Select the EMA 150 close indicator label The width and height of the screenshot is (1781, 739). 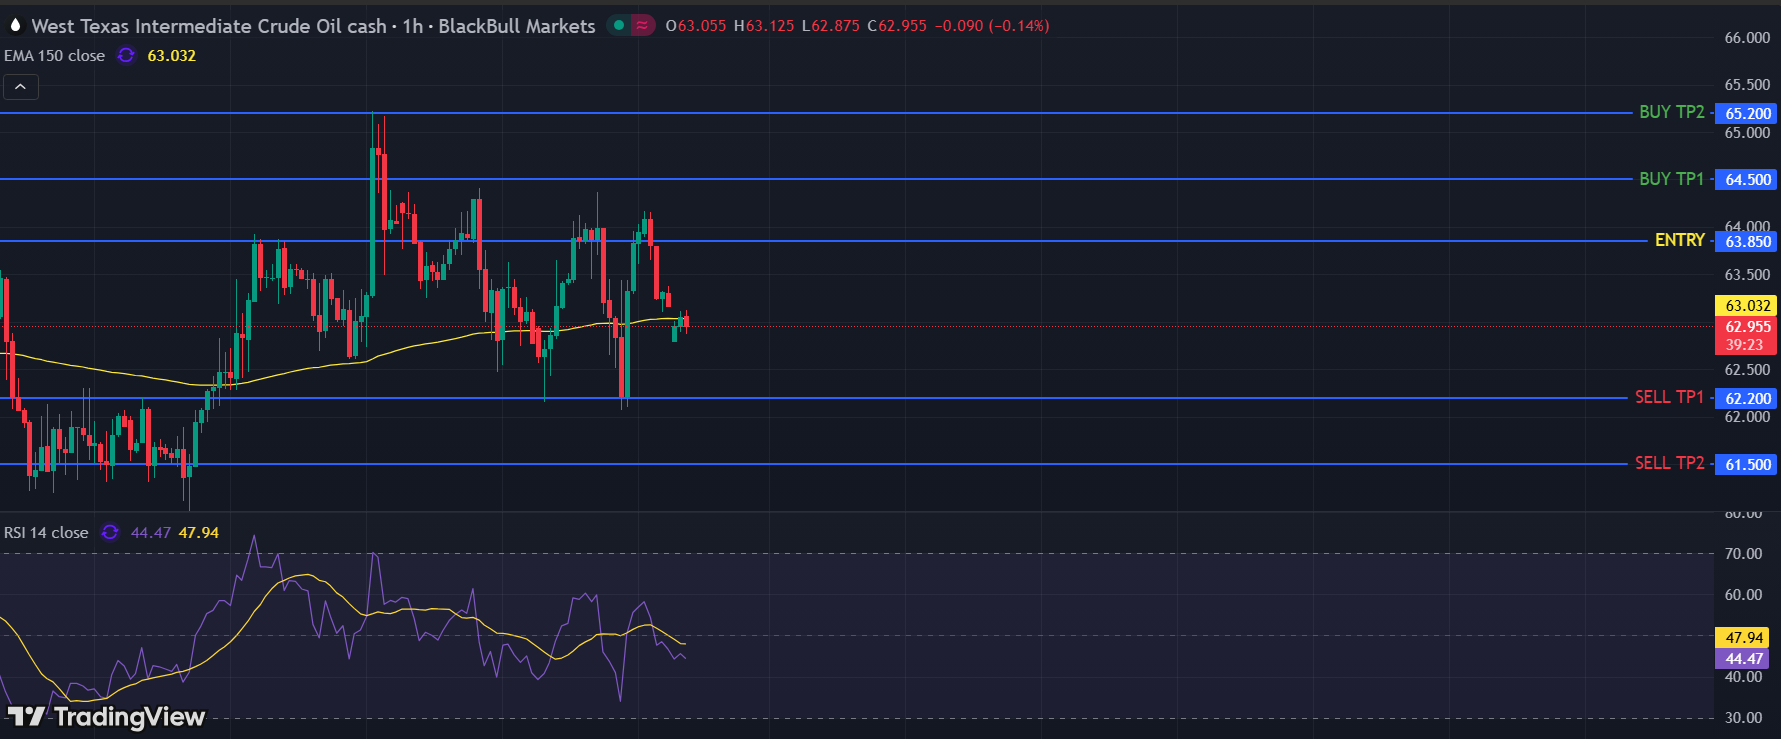pos(54,56)
